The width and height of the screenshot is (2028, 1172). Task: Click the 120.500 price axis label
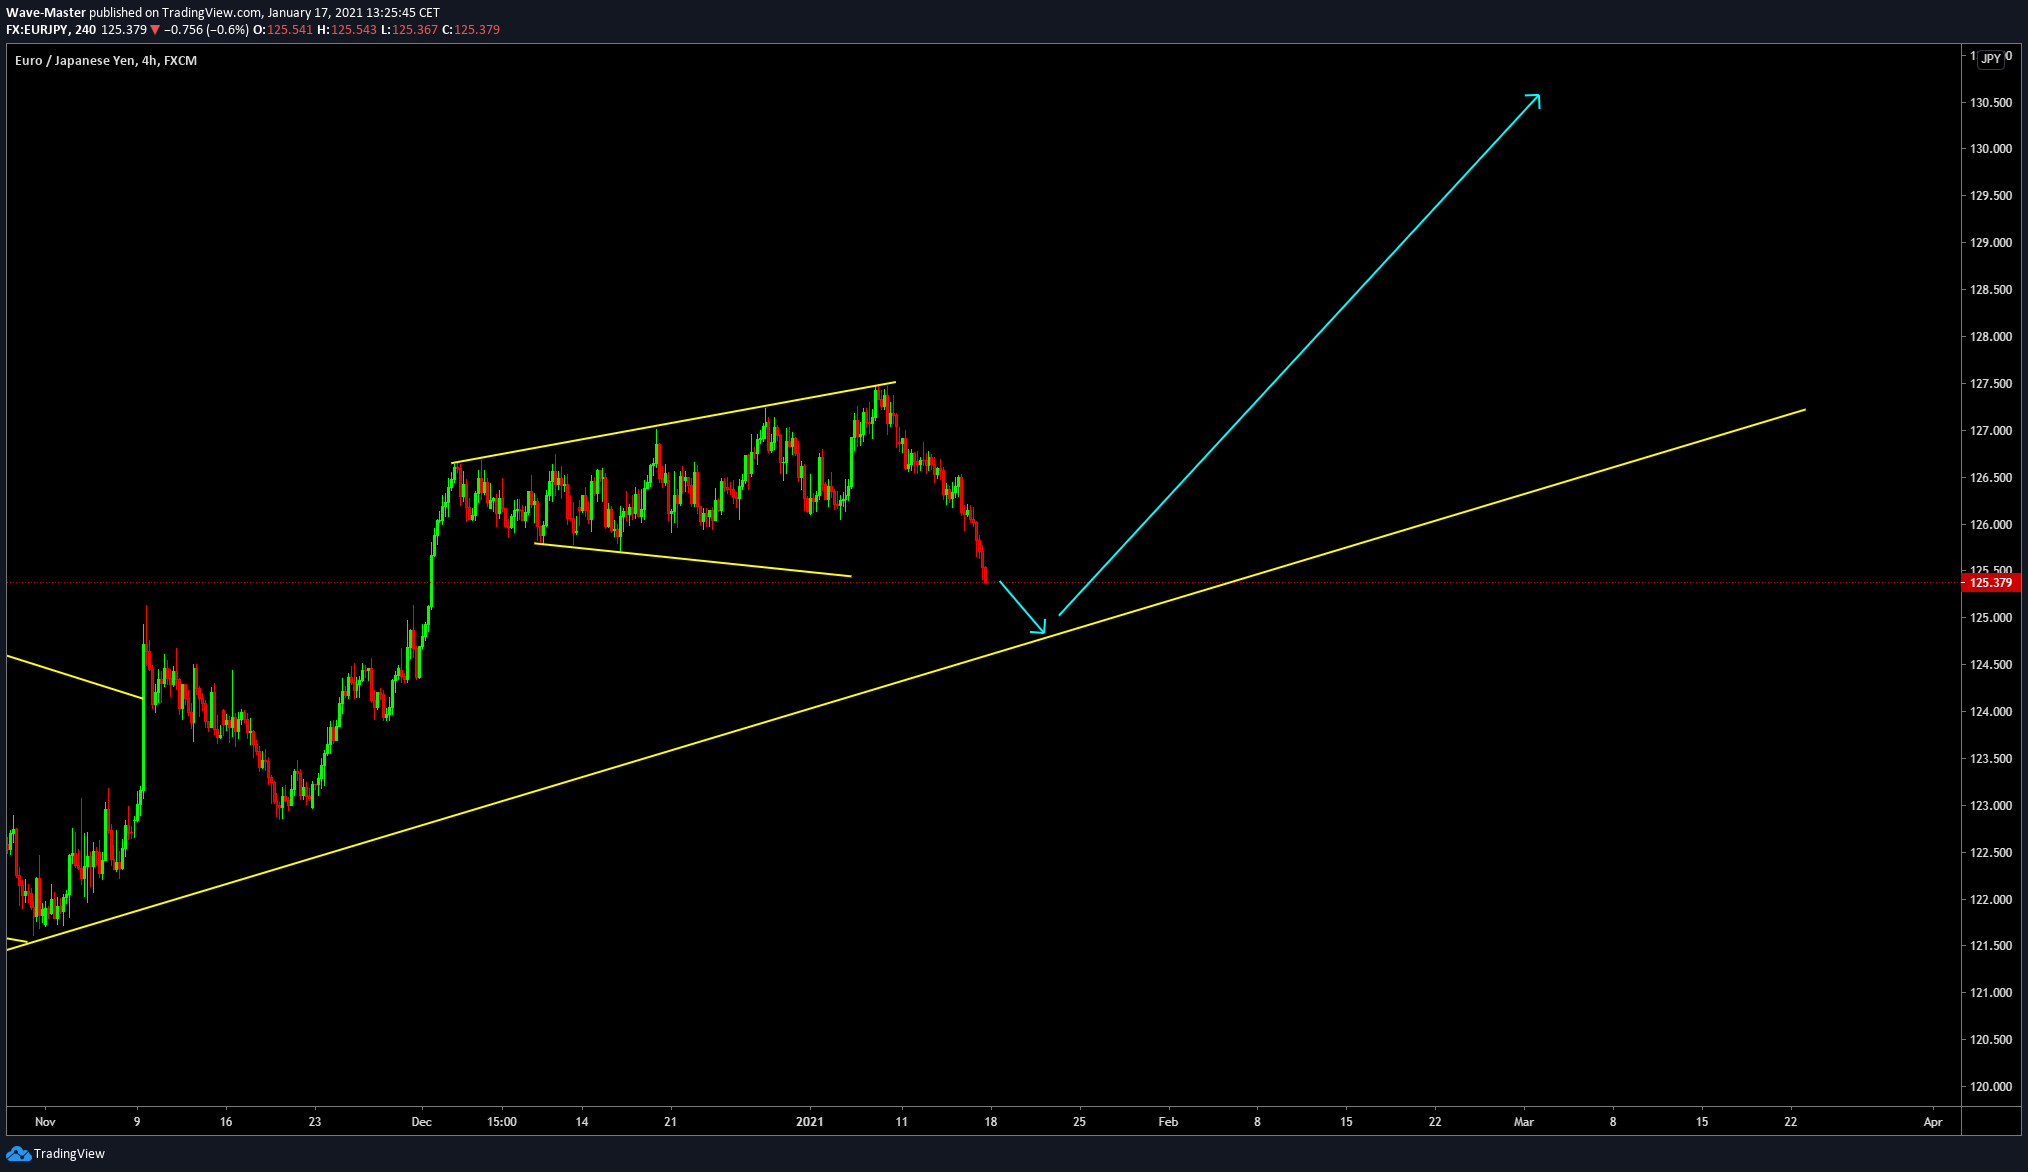[x=1991, y=1040]
